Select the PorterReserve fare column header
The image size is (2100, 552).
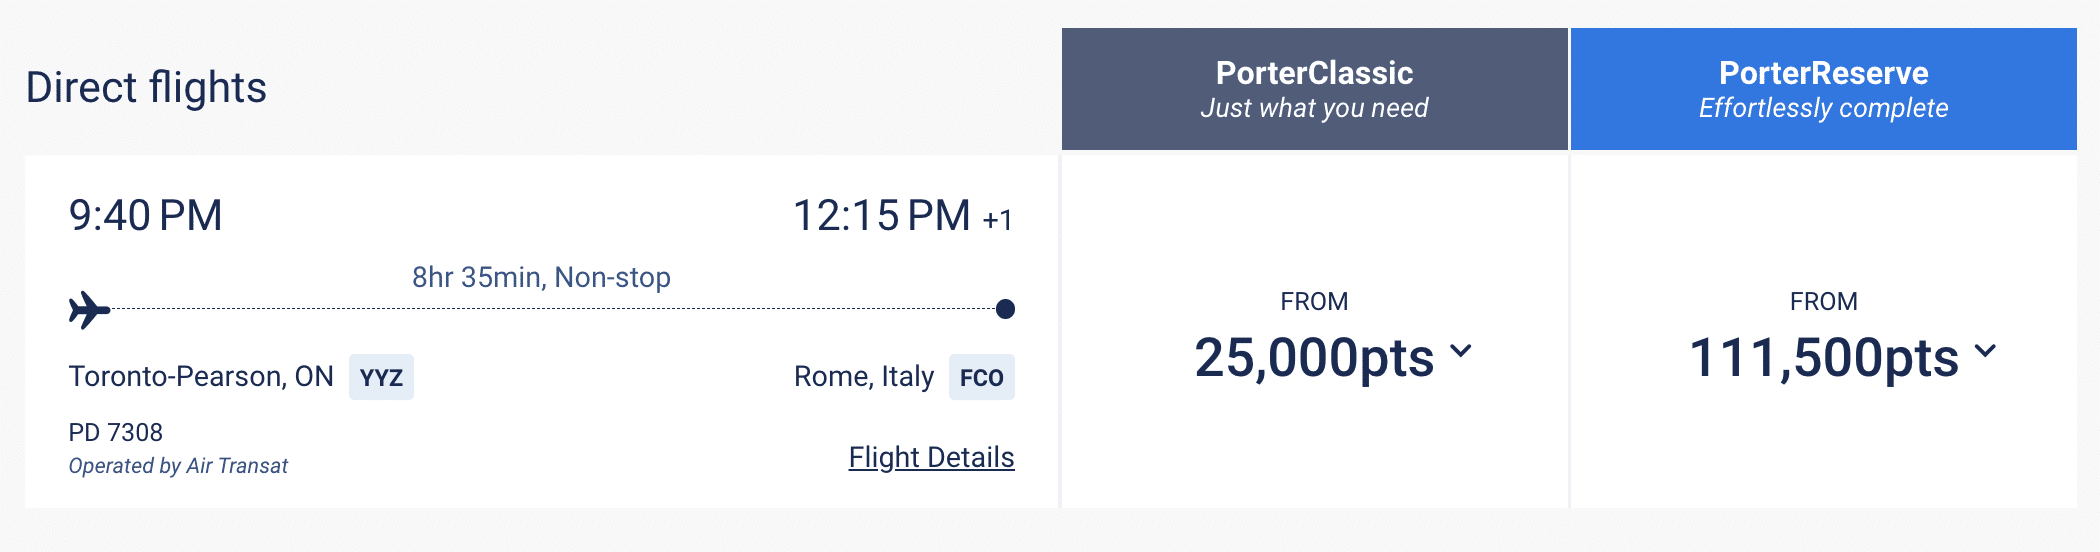(1823, 89)
